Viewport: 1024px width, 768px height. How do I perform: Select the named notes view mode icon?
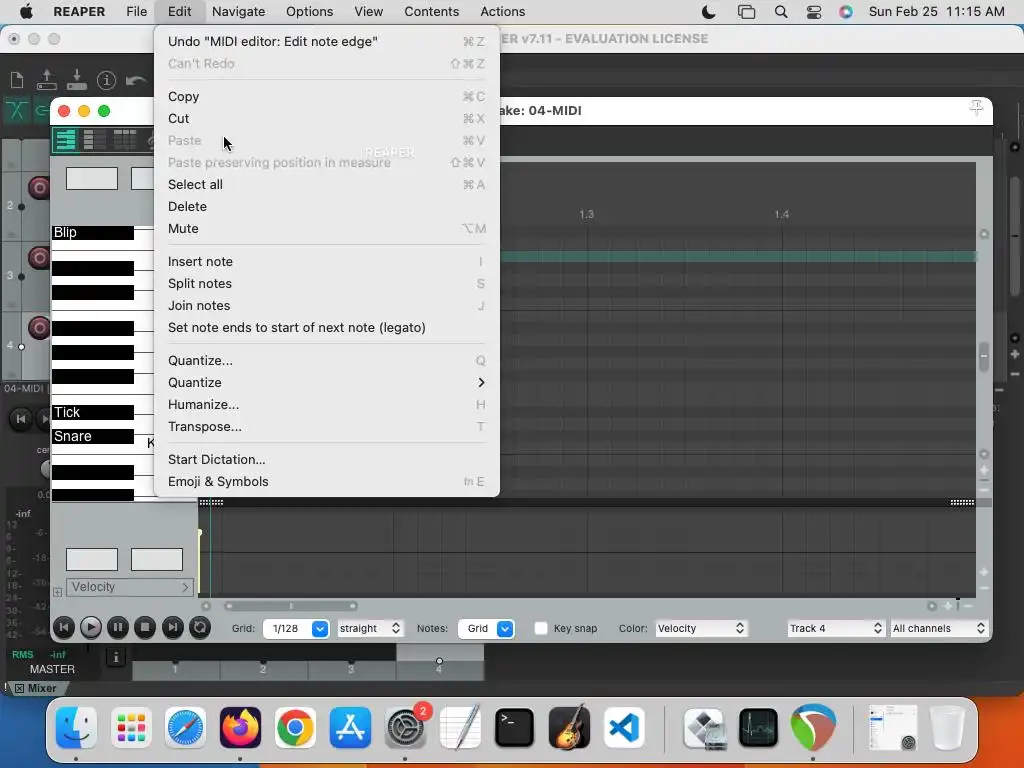[95, 140]
